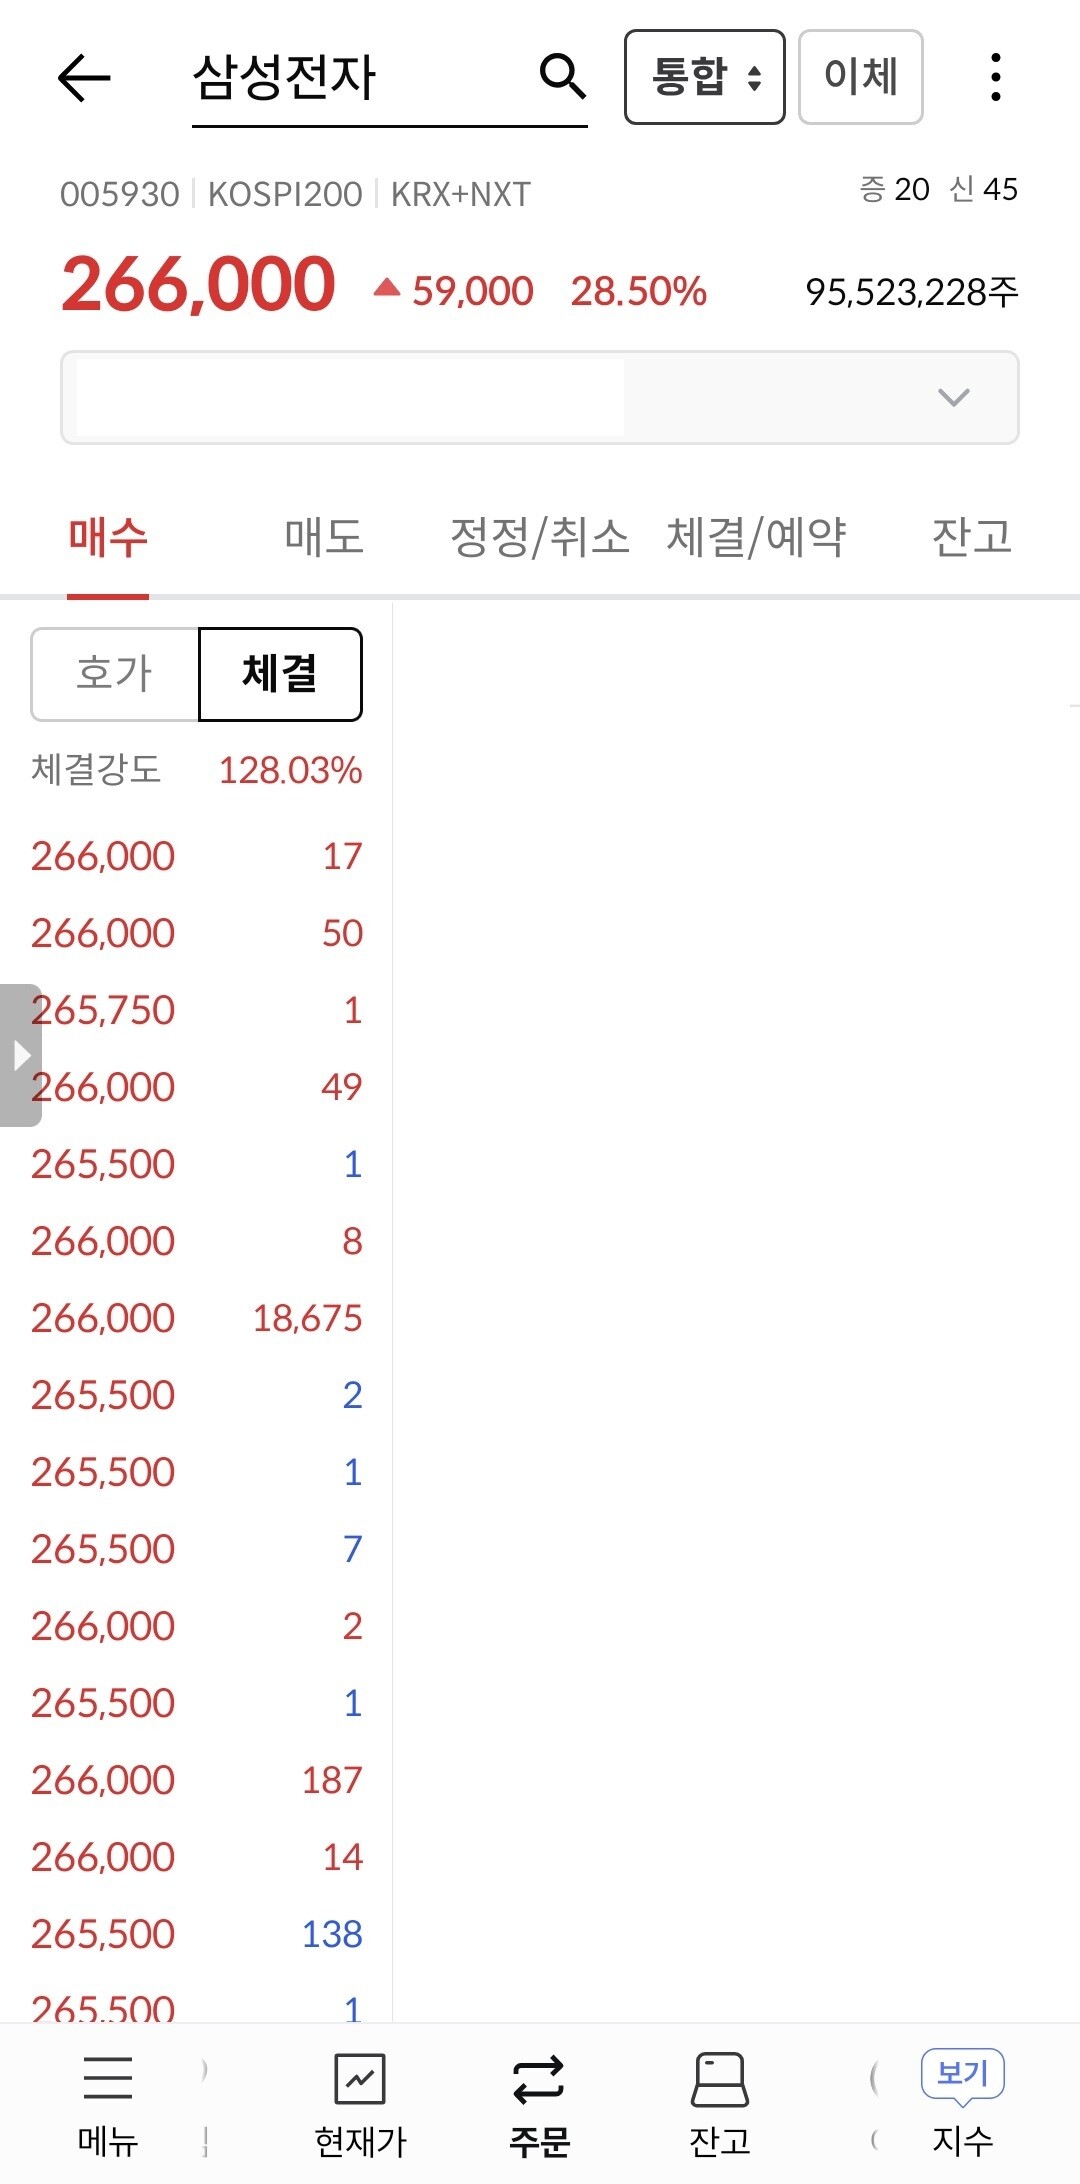Open the 통합 market selector dropdown
The image size is (1080, 2184).
pos(705,77)
